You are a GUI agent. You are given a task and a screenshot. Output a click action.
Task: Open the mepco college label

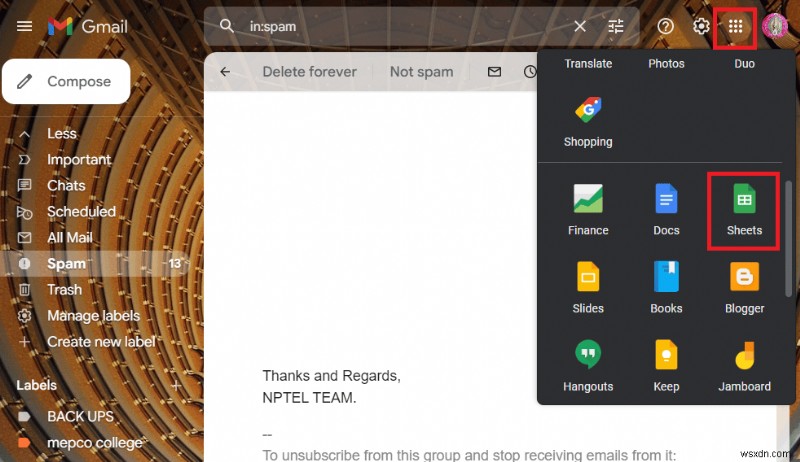click(94, 443)
